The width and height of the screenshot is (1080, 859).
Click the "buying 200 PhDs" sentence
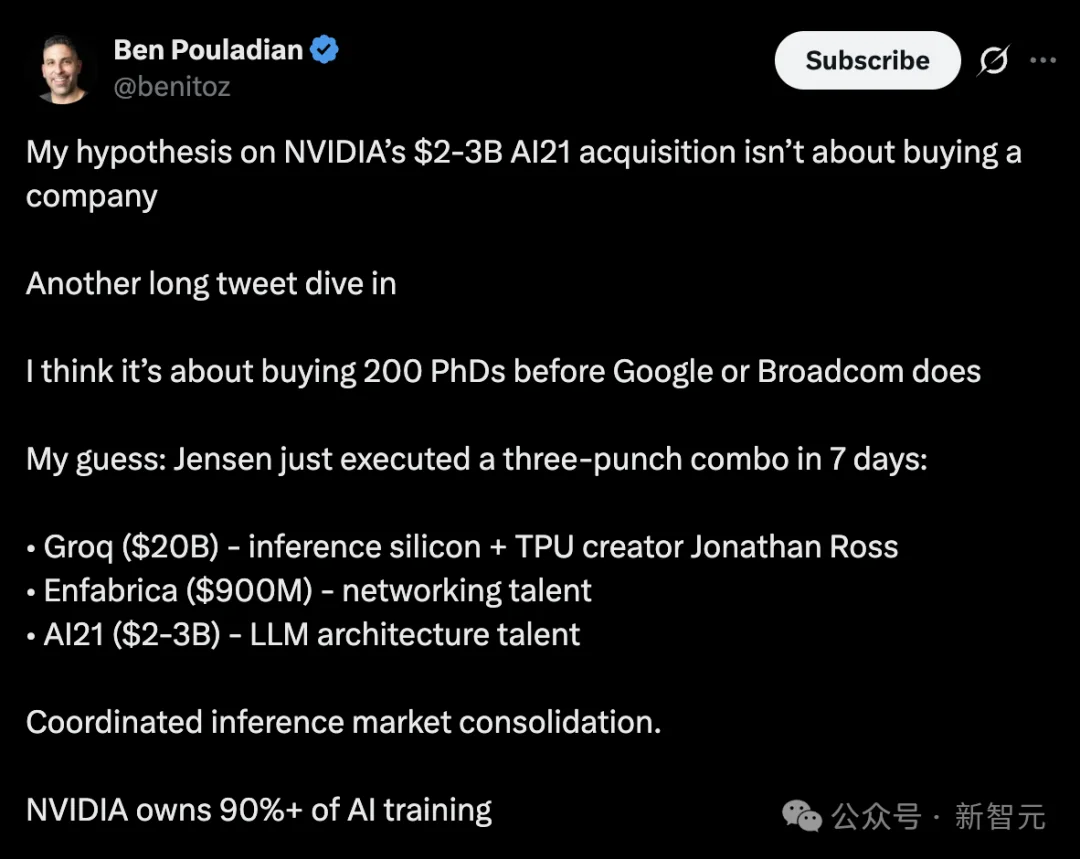coord(503,372)
